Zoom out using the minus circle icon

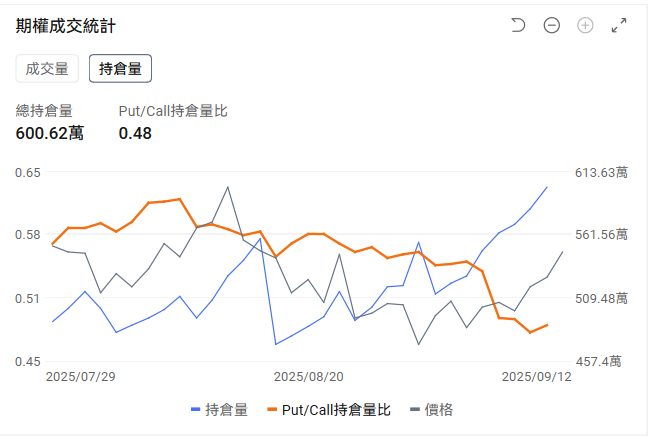point(552,26)
